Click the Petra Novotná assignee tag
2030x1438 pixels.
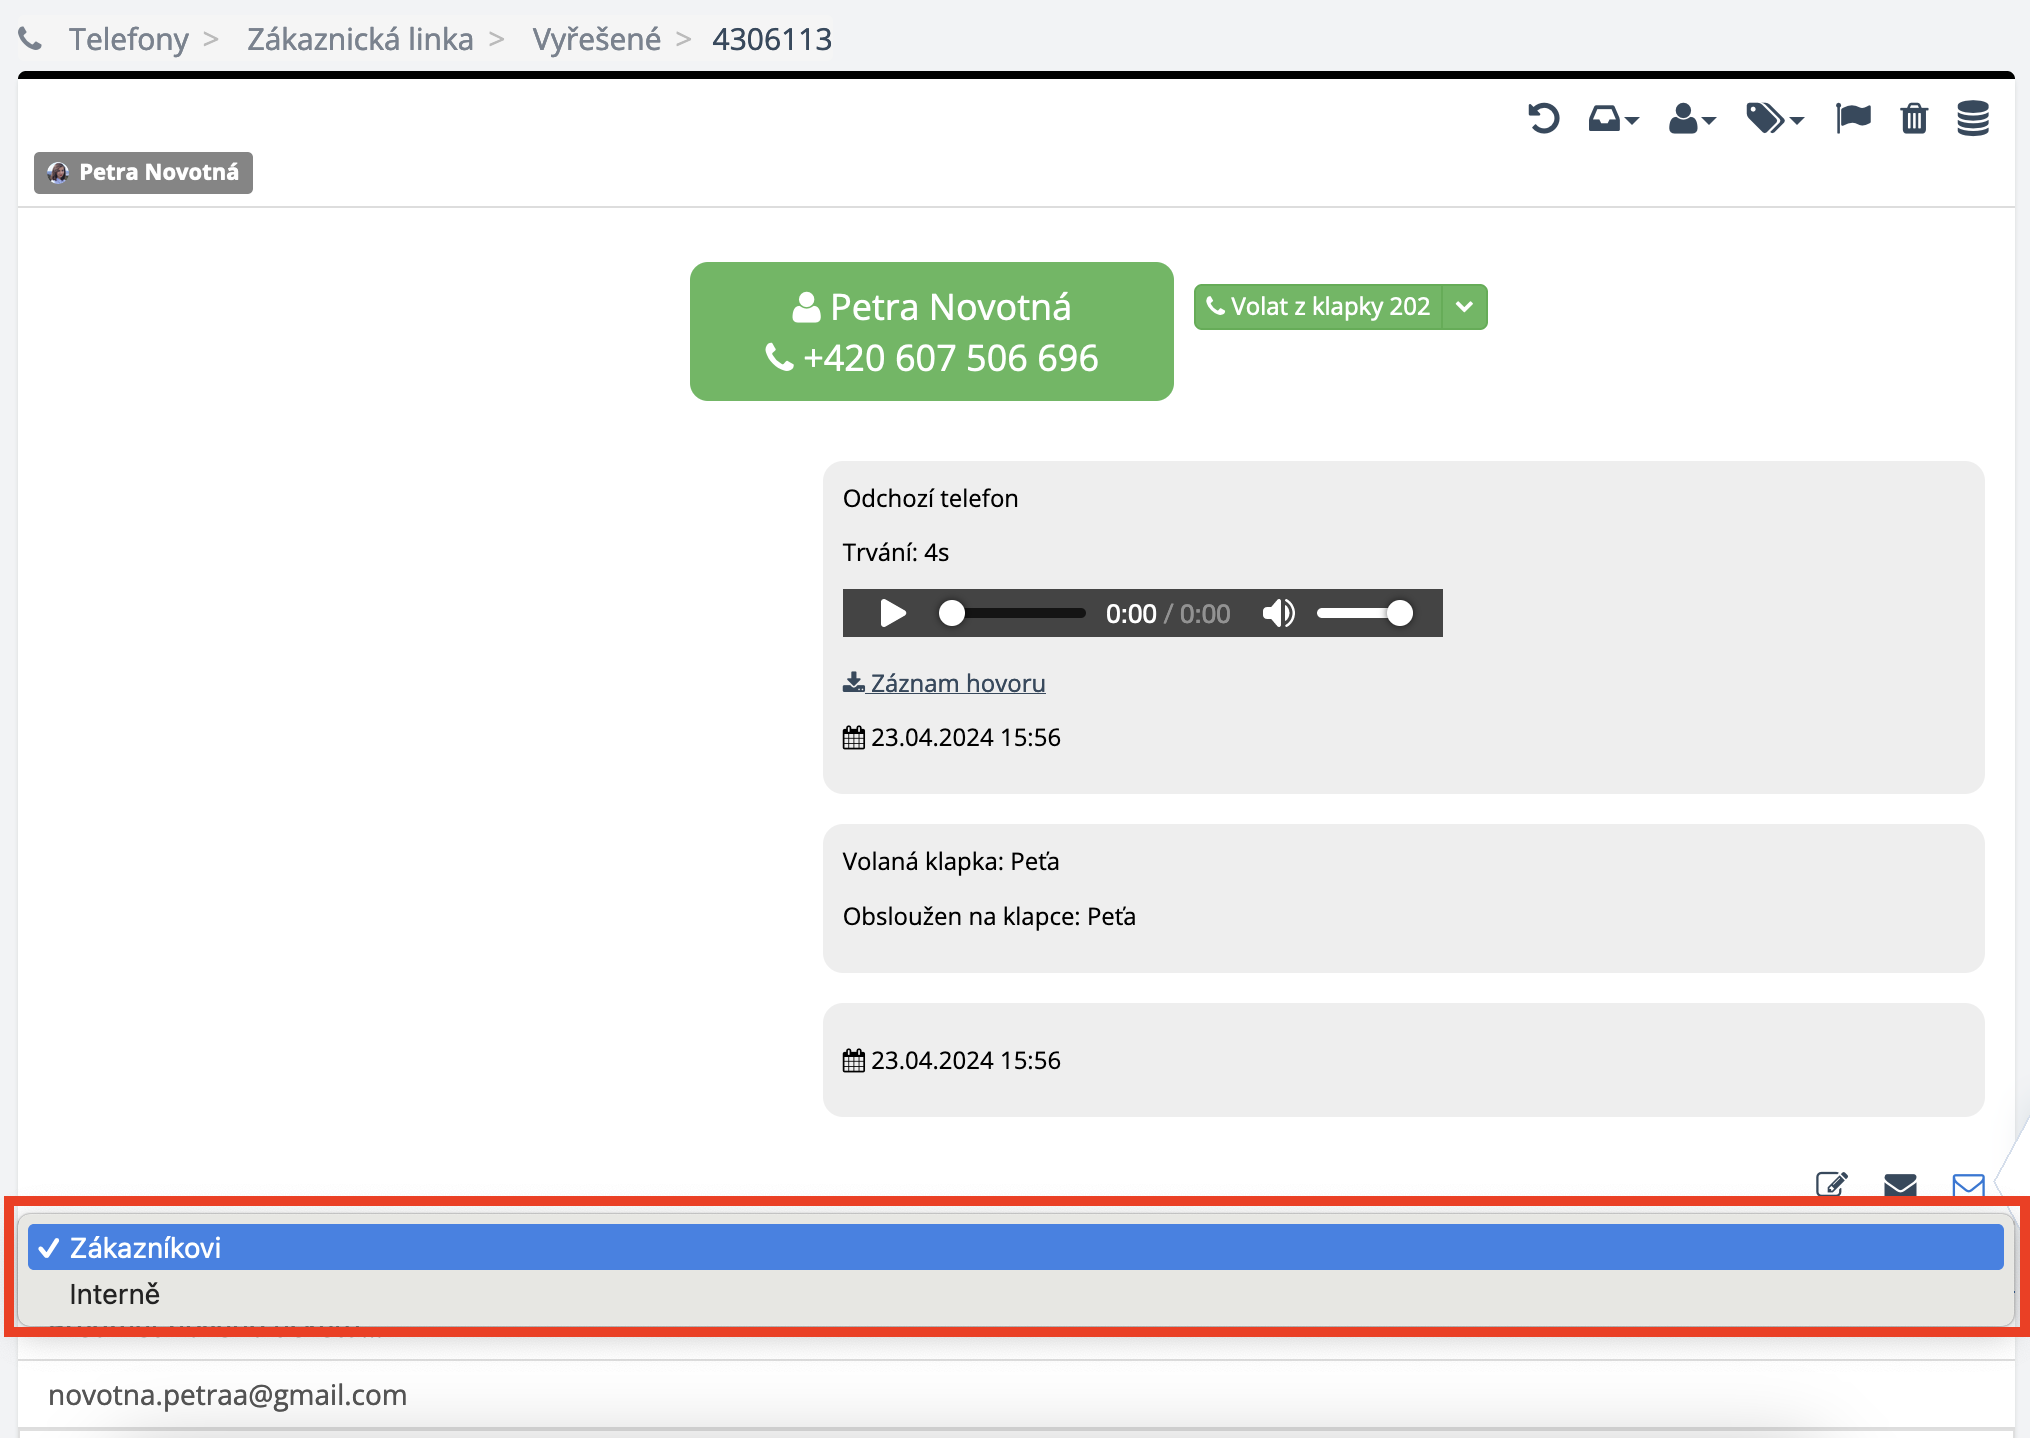pos(143,172)
